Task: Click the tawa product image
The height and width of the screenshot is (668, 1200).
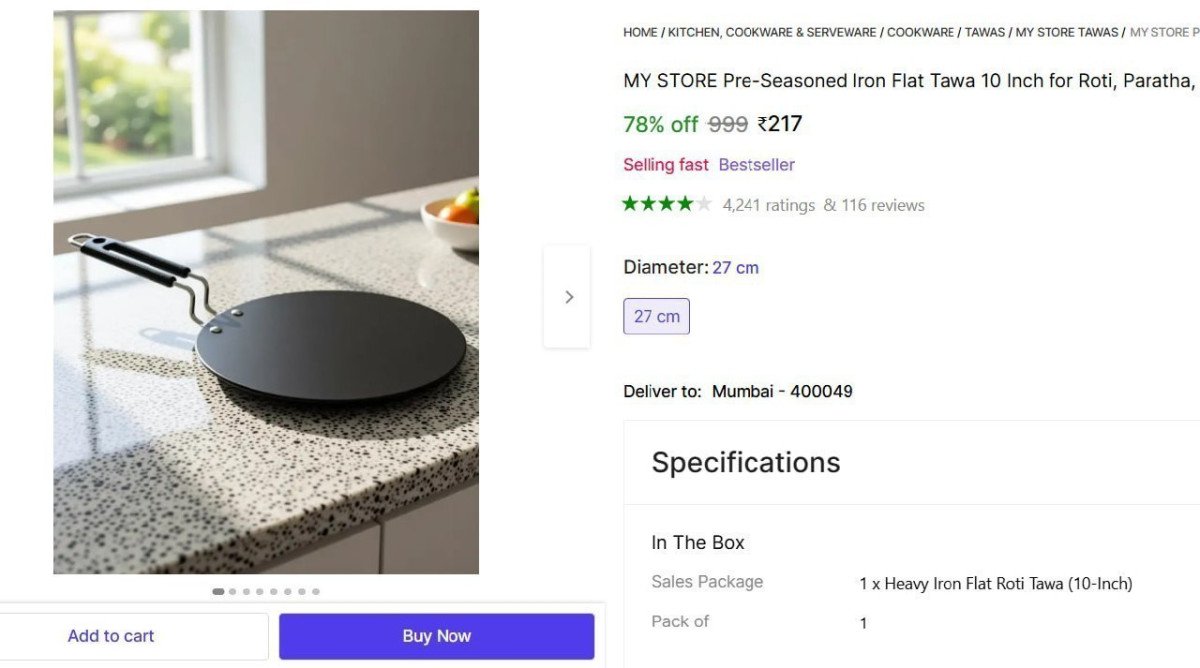Action: coord(265,295)
